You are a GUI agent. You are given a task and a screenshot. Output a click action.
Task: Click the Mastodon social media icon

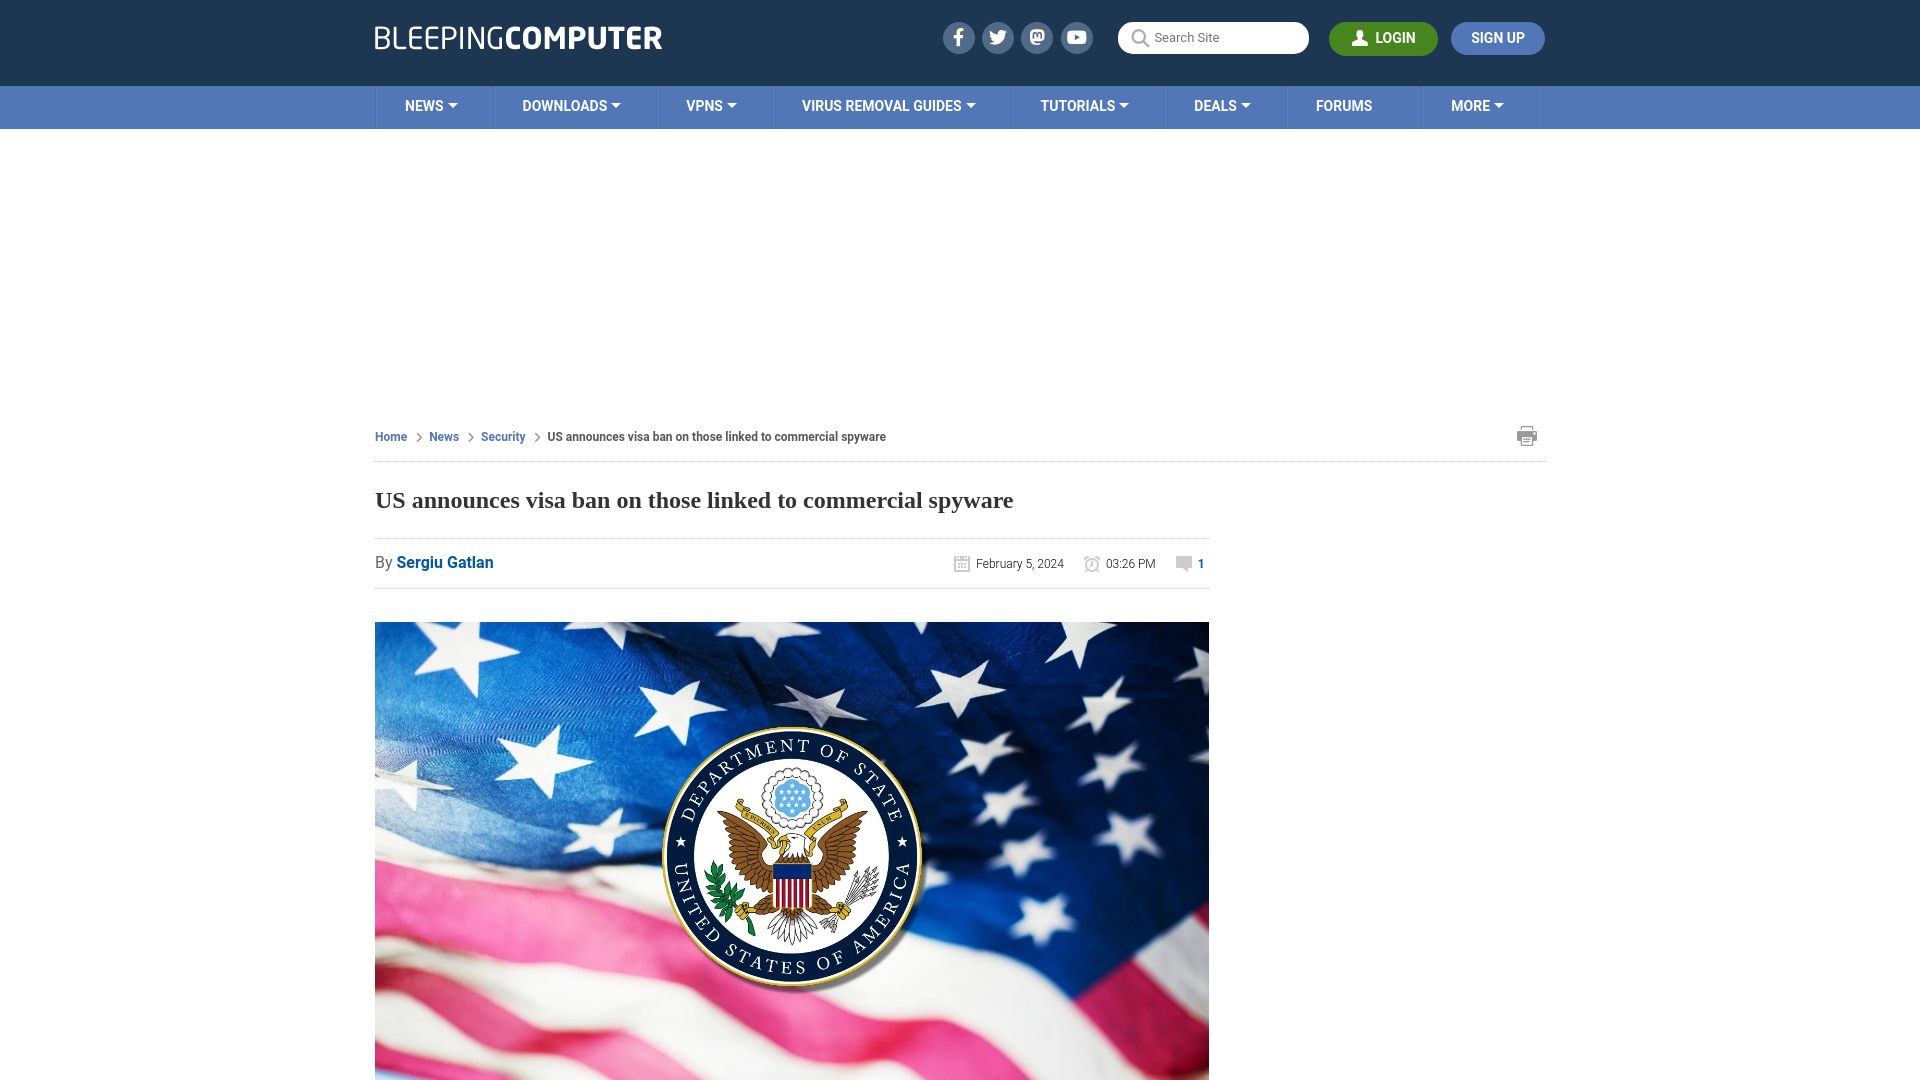1038,37
